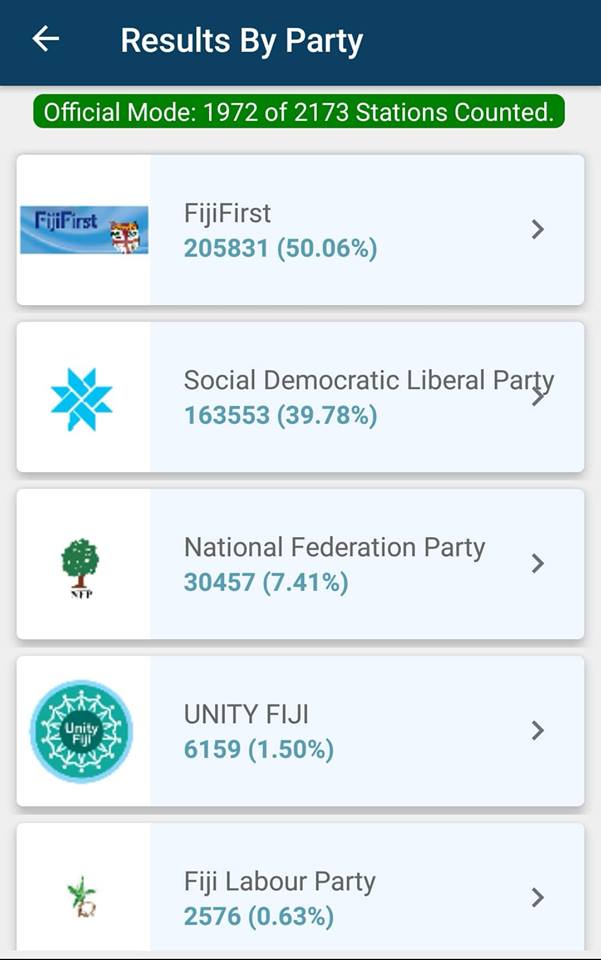Expand FijiFirst results with chevron
The image size is (601, 960).
point(538,230)
